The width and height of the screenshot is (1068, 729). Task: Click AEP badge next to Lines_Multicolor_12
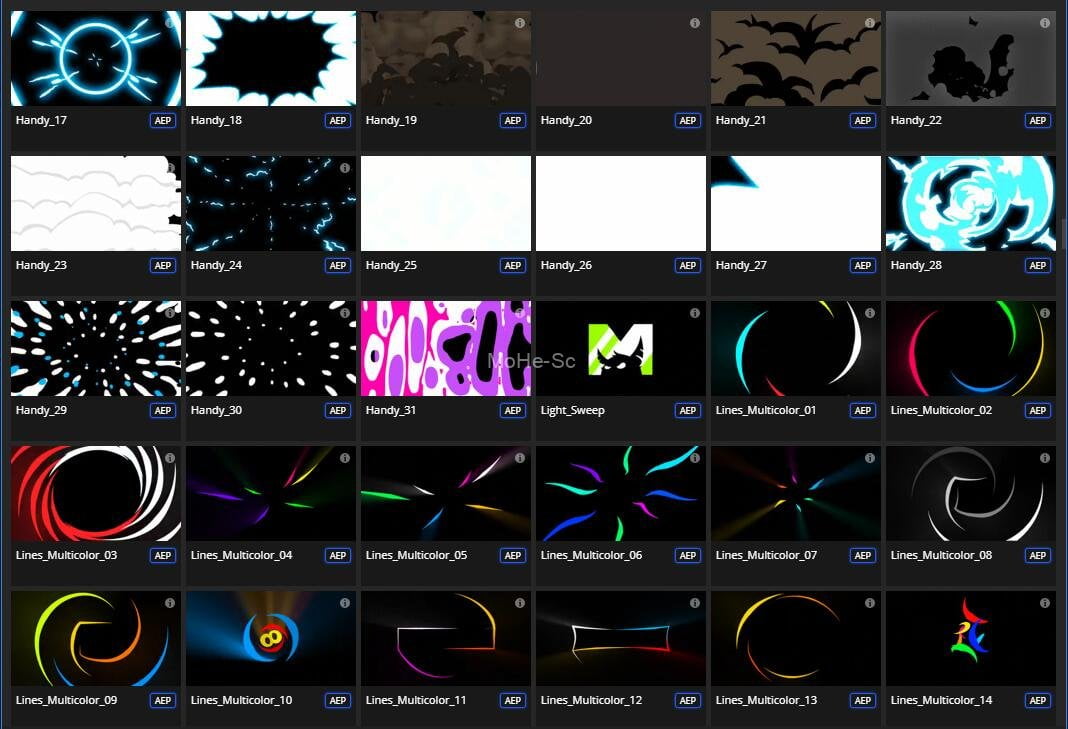[688, 701]
